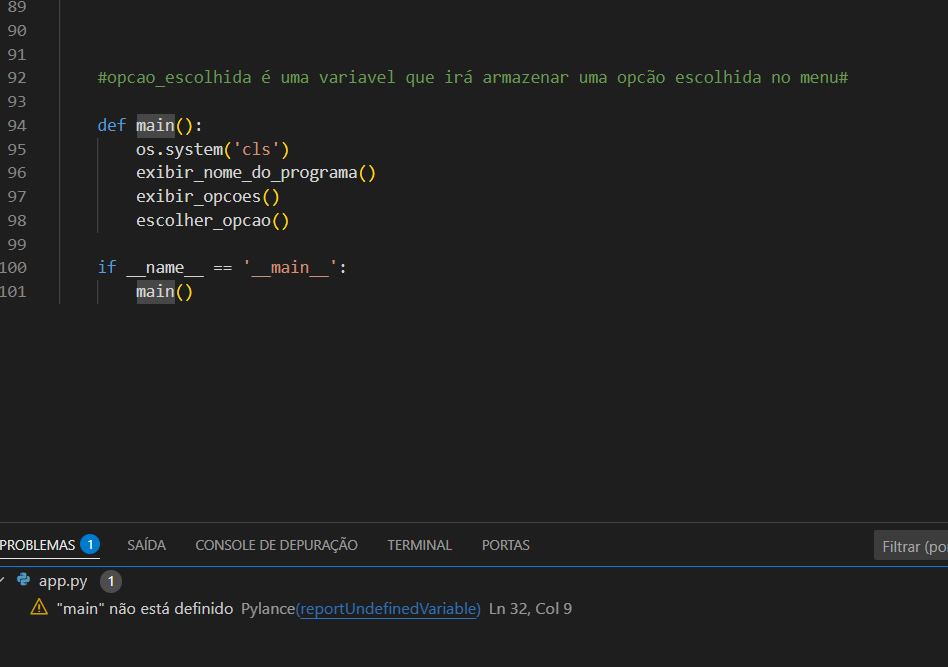Switch to the PROBLEMAS tab

point(38,545)
